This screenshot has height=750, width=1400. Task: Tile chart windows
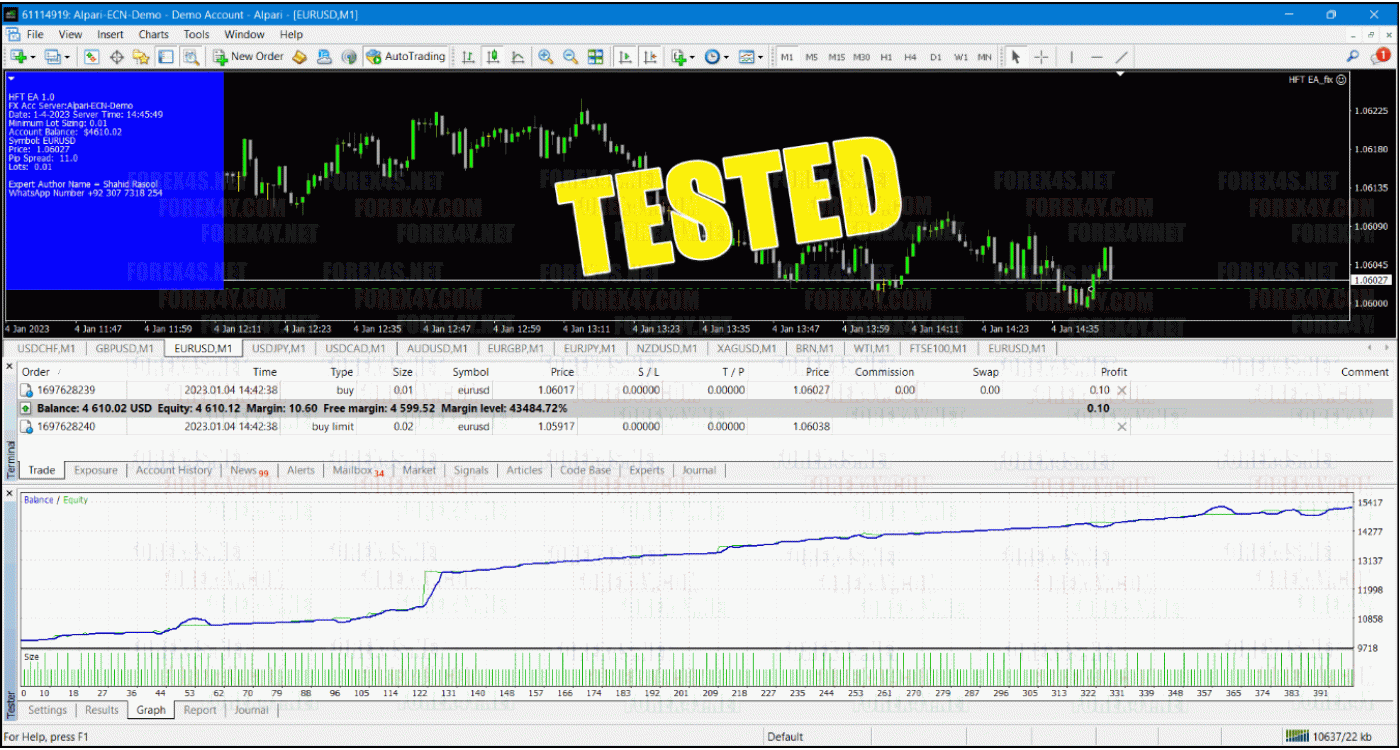[x=595, y=57]
